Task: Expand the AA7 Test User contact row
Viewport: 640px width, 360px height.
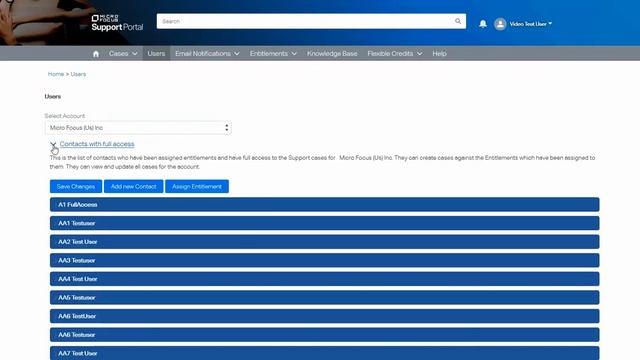Action: click(x=324, y=353)
